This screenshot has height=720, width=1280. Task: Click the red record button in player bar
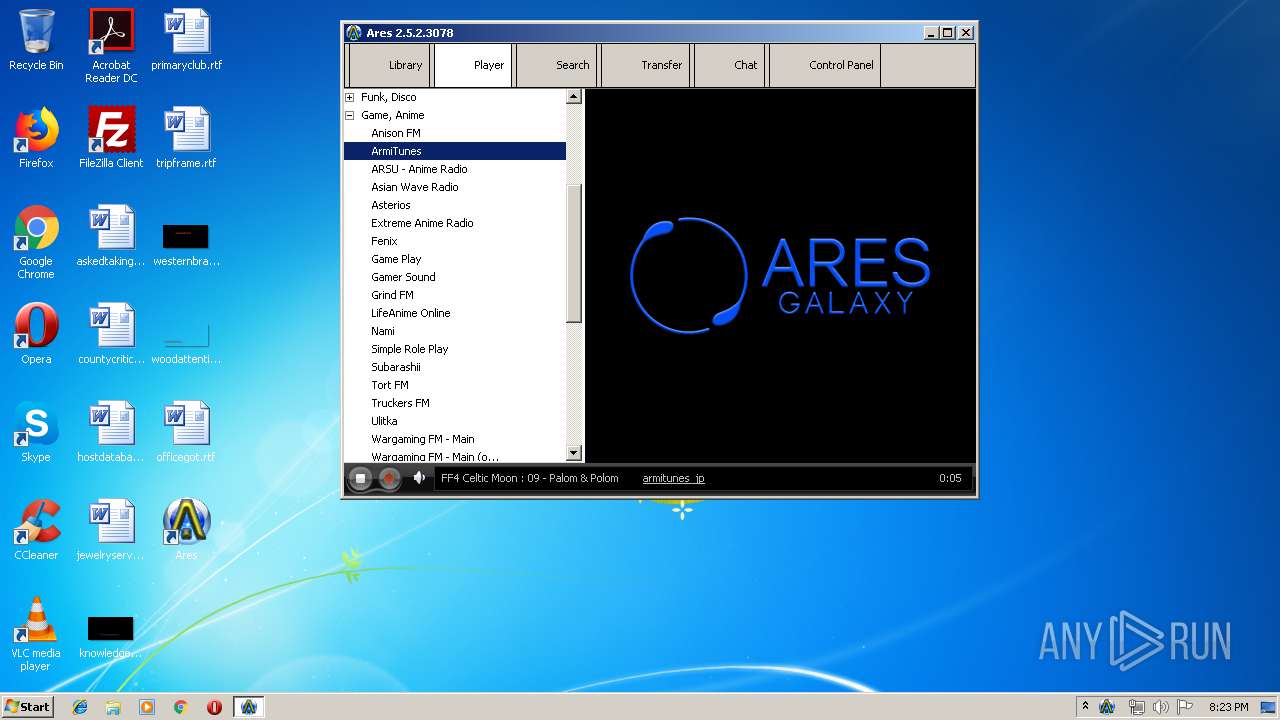click(389, 479)
